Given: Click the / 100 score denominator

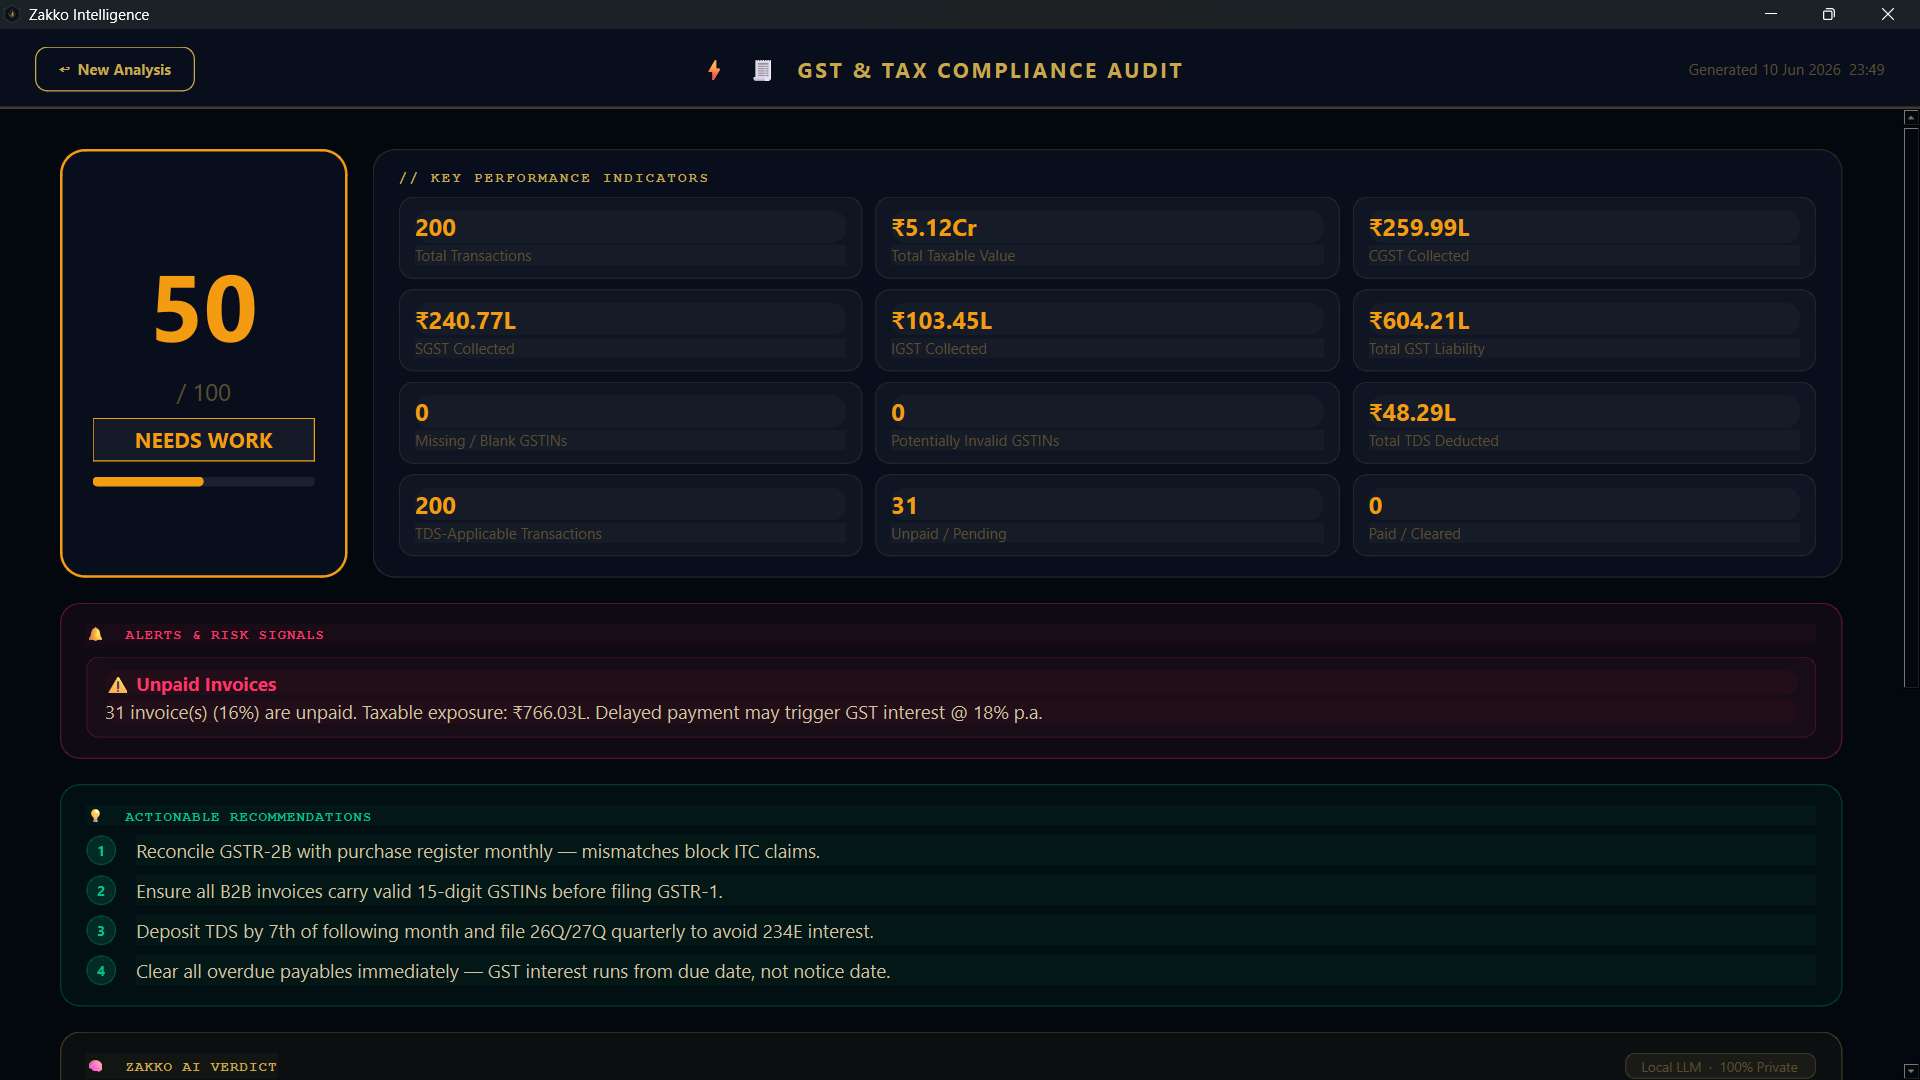Looking at the screenshot, I should point(204,393).
